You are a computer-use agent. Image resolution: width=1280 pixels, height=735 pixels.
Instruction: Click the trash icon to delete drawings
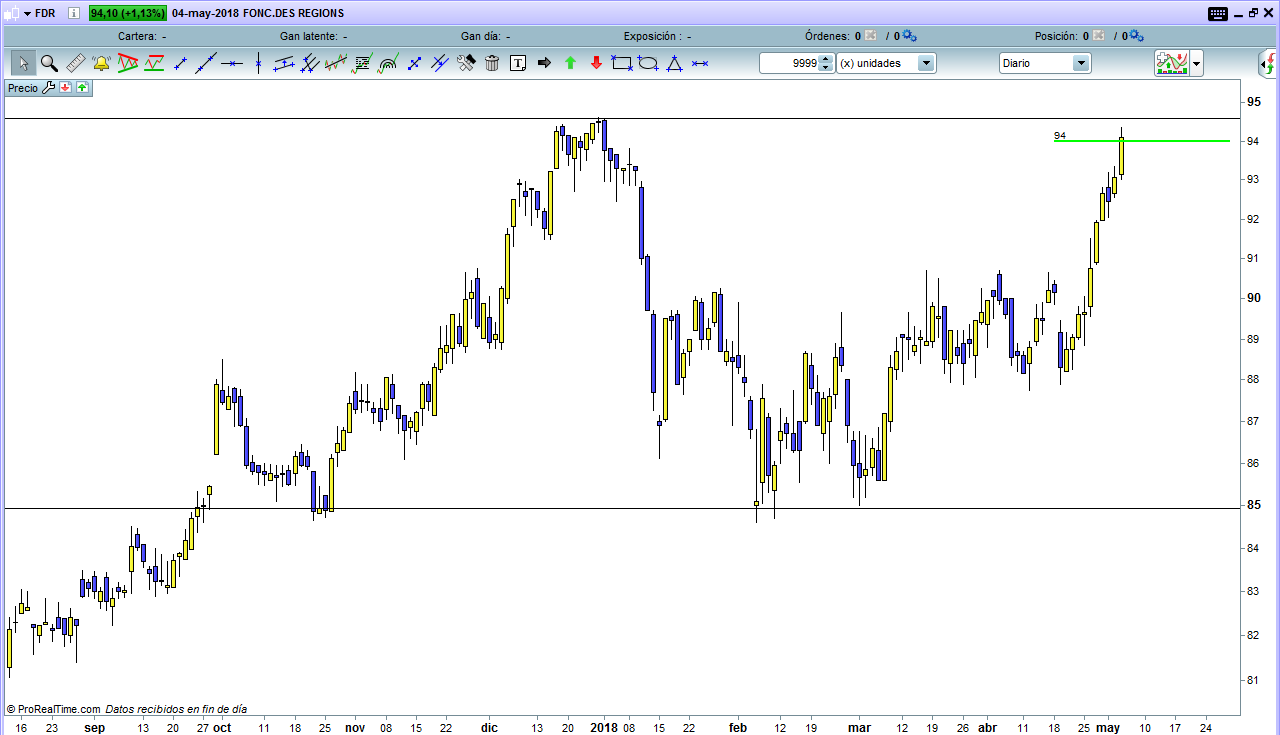(490, 62)
